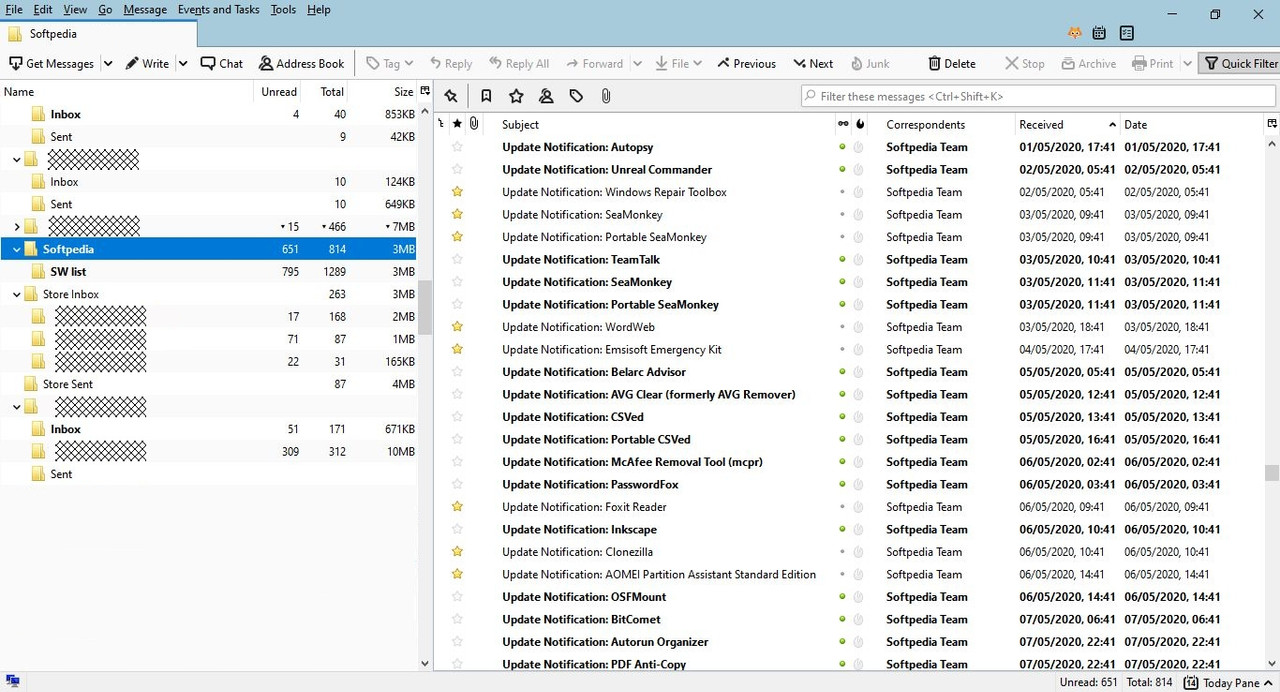The height and width of the screenshot is (692, 1280).
Task: Filter messages from address book contacts
Action: coord(546,96)
